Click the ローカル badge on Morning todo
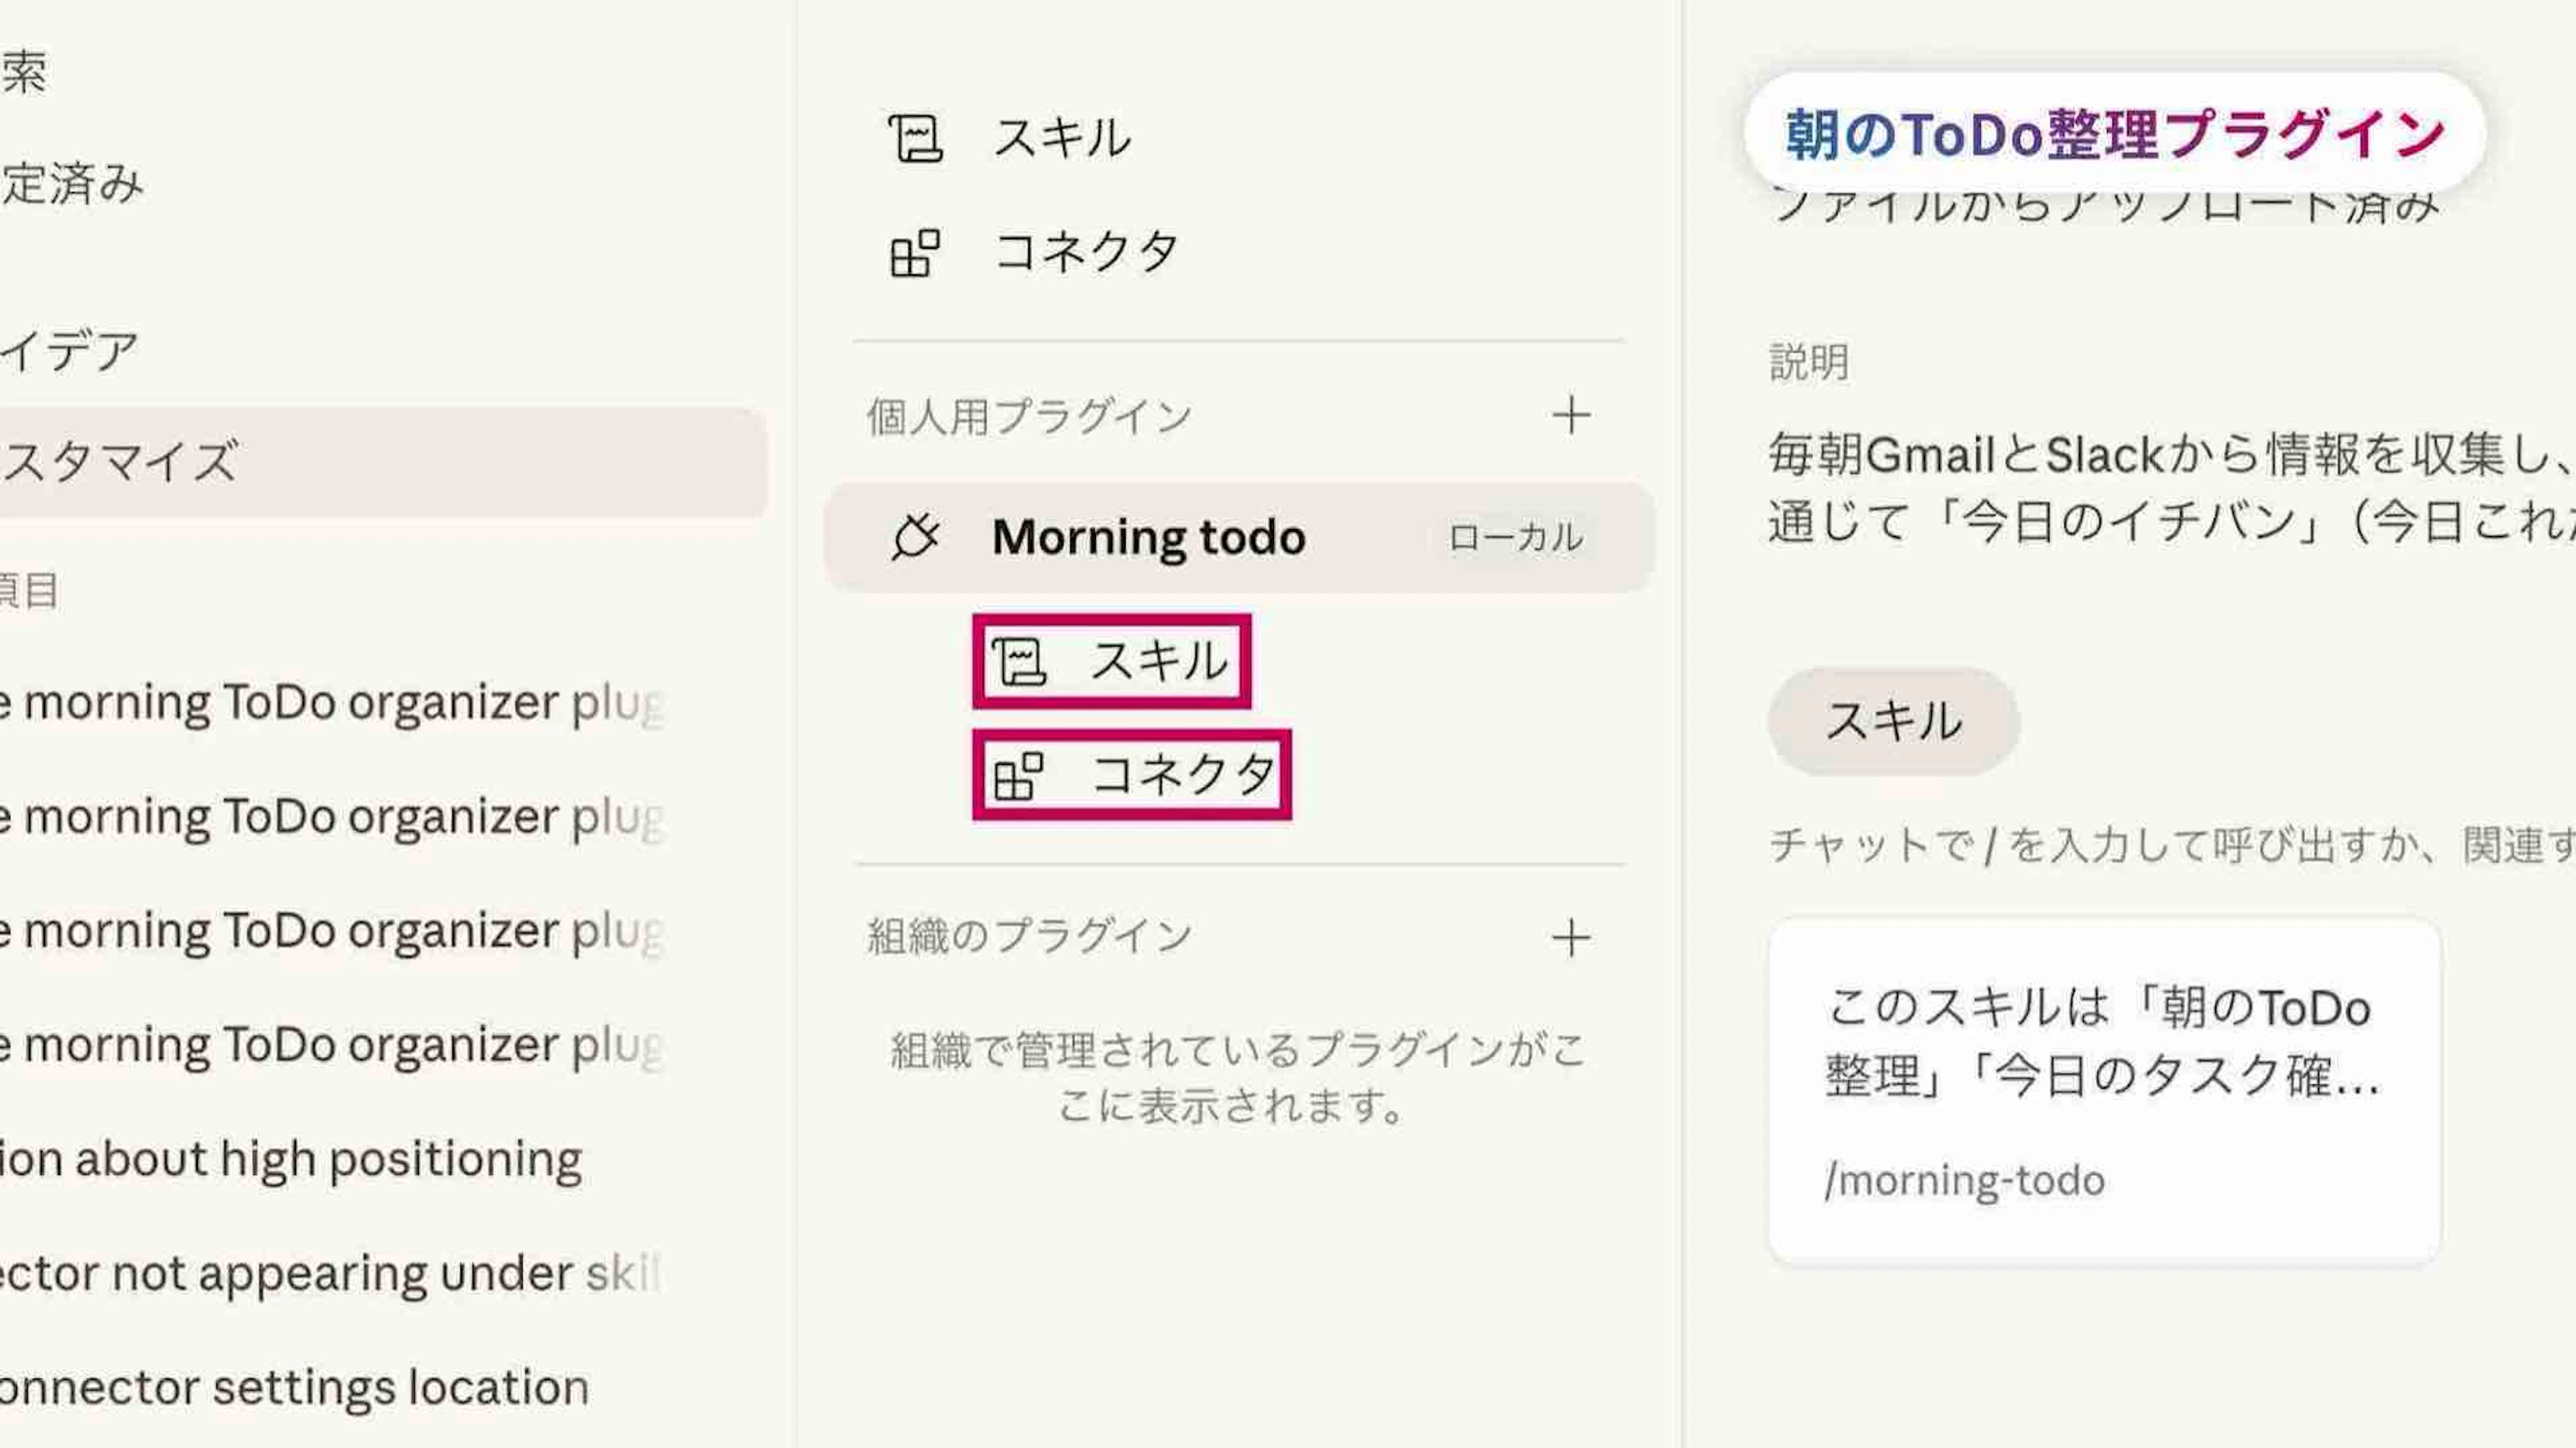The width and height of the screenshot is (2576, 1448). (1515, 538)
